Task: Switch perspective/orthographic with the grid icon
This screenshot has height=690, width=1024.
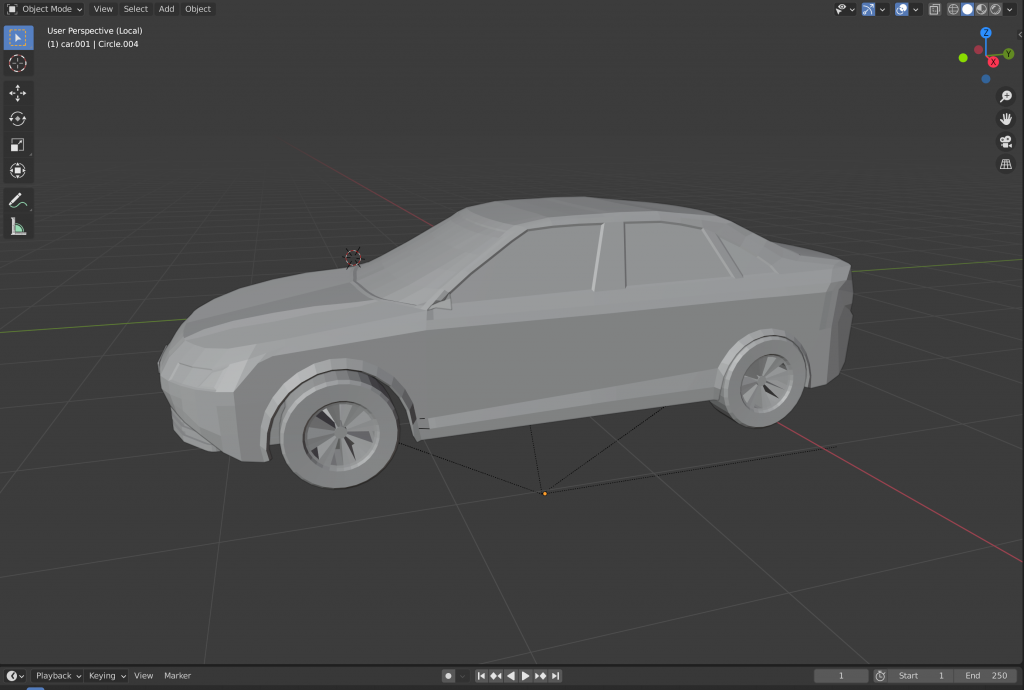Action: coord(1006,164)
